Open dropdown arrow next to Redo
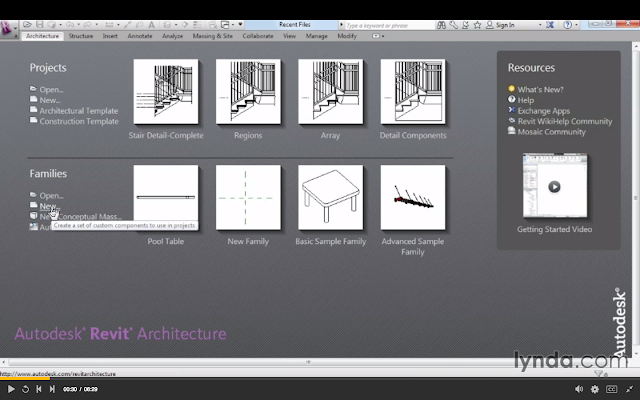This screenshot has width=640, height=400. (96, 25)
